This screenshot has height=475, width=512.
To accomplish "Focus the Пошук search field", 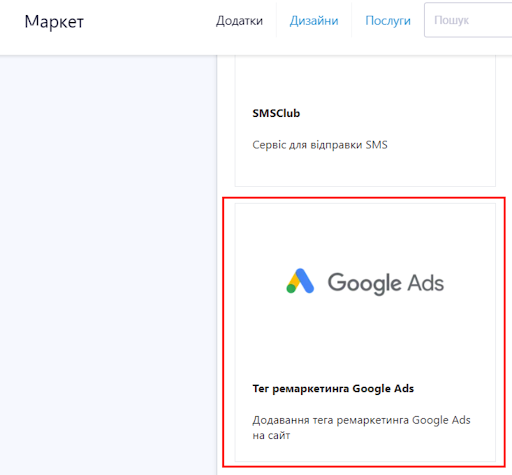I will pos(468,20).
